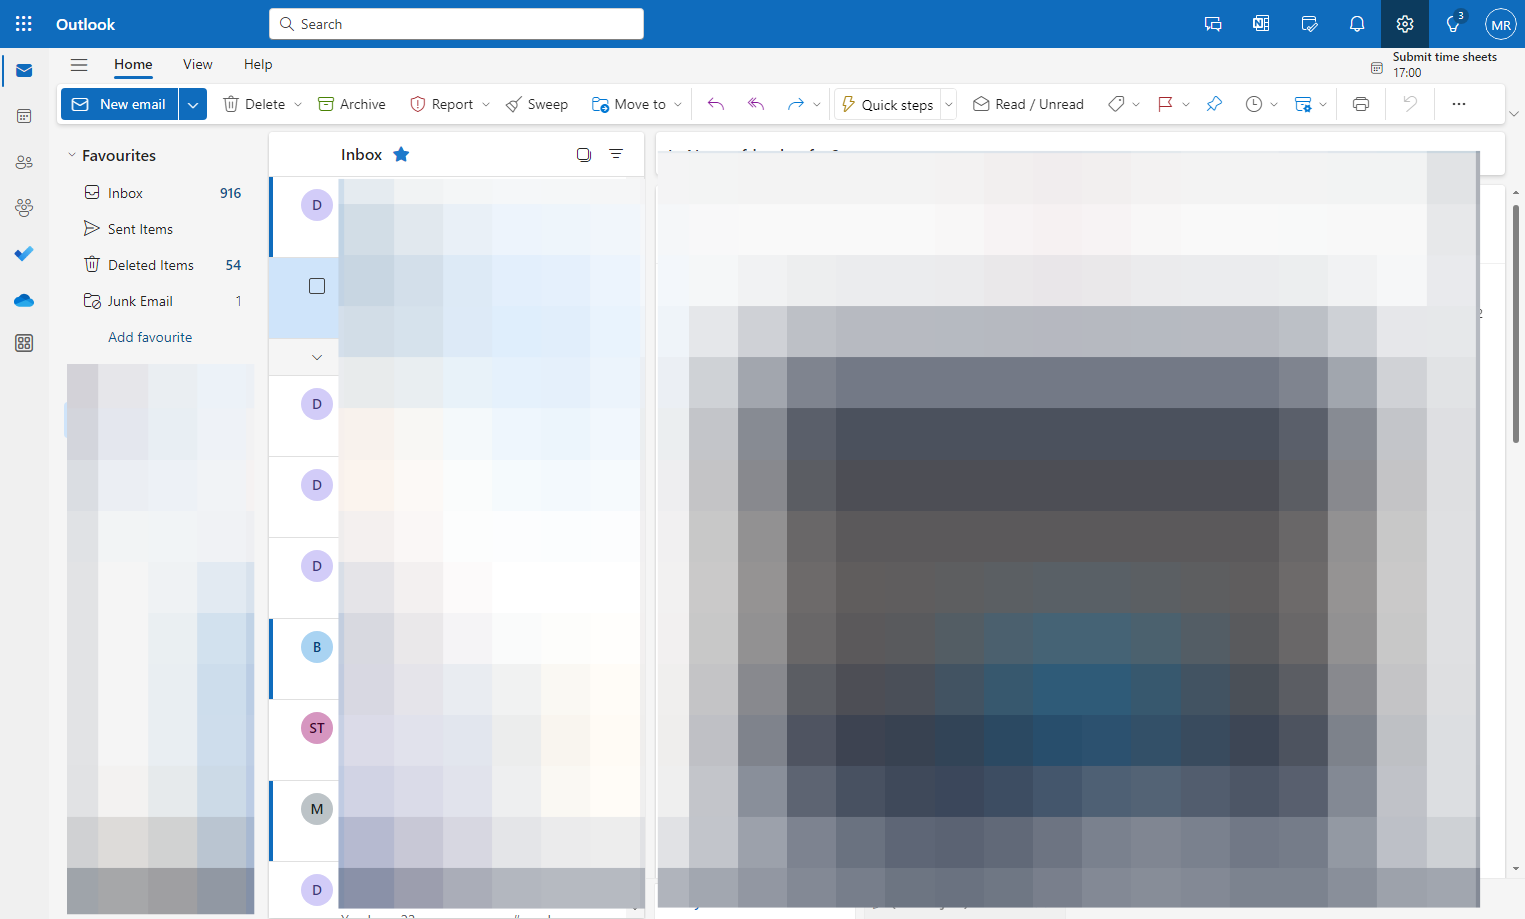Expand the collapsed message group chevron
Screen dimensions: 1525x919
317,357
